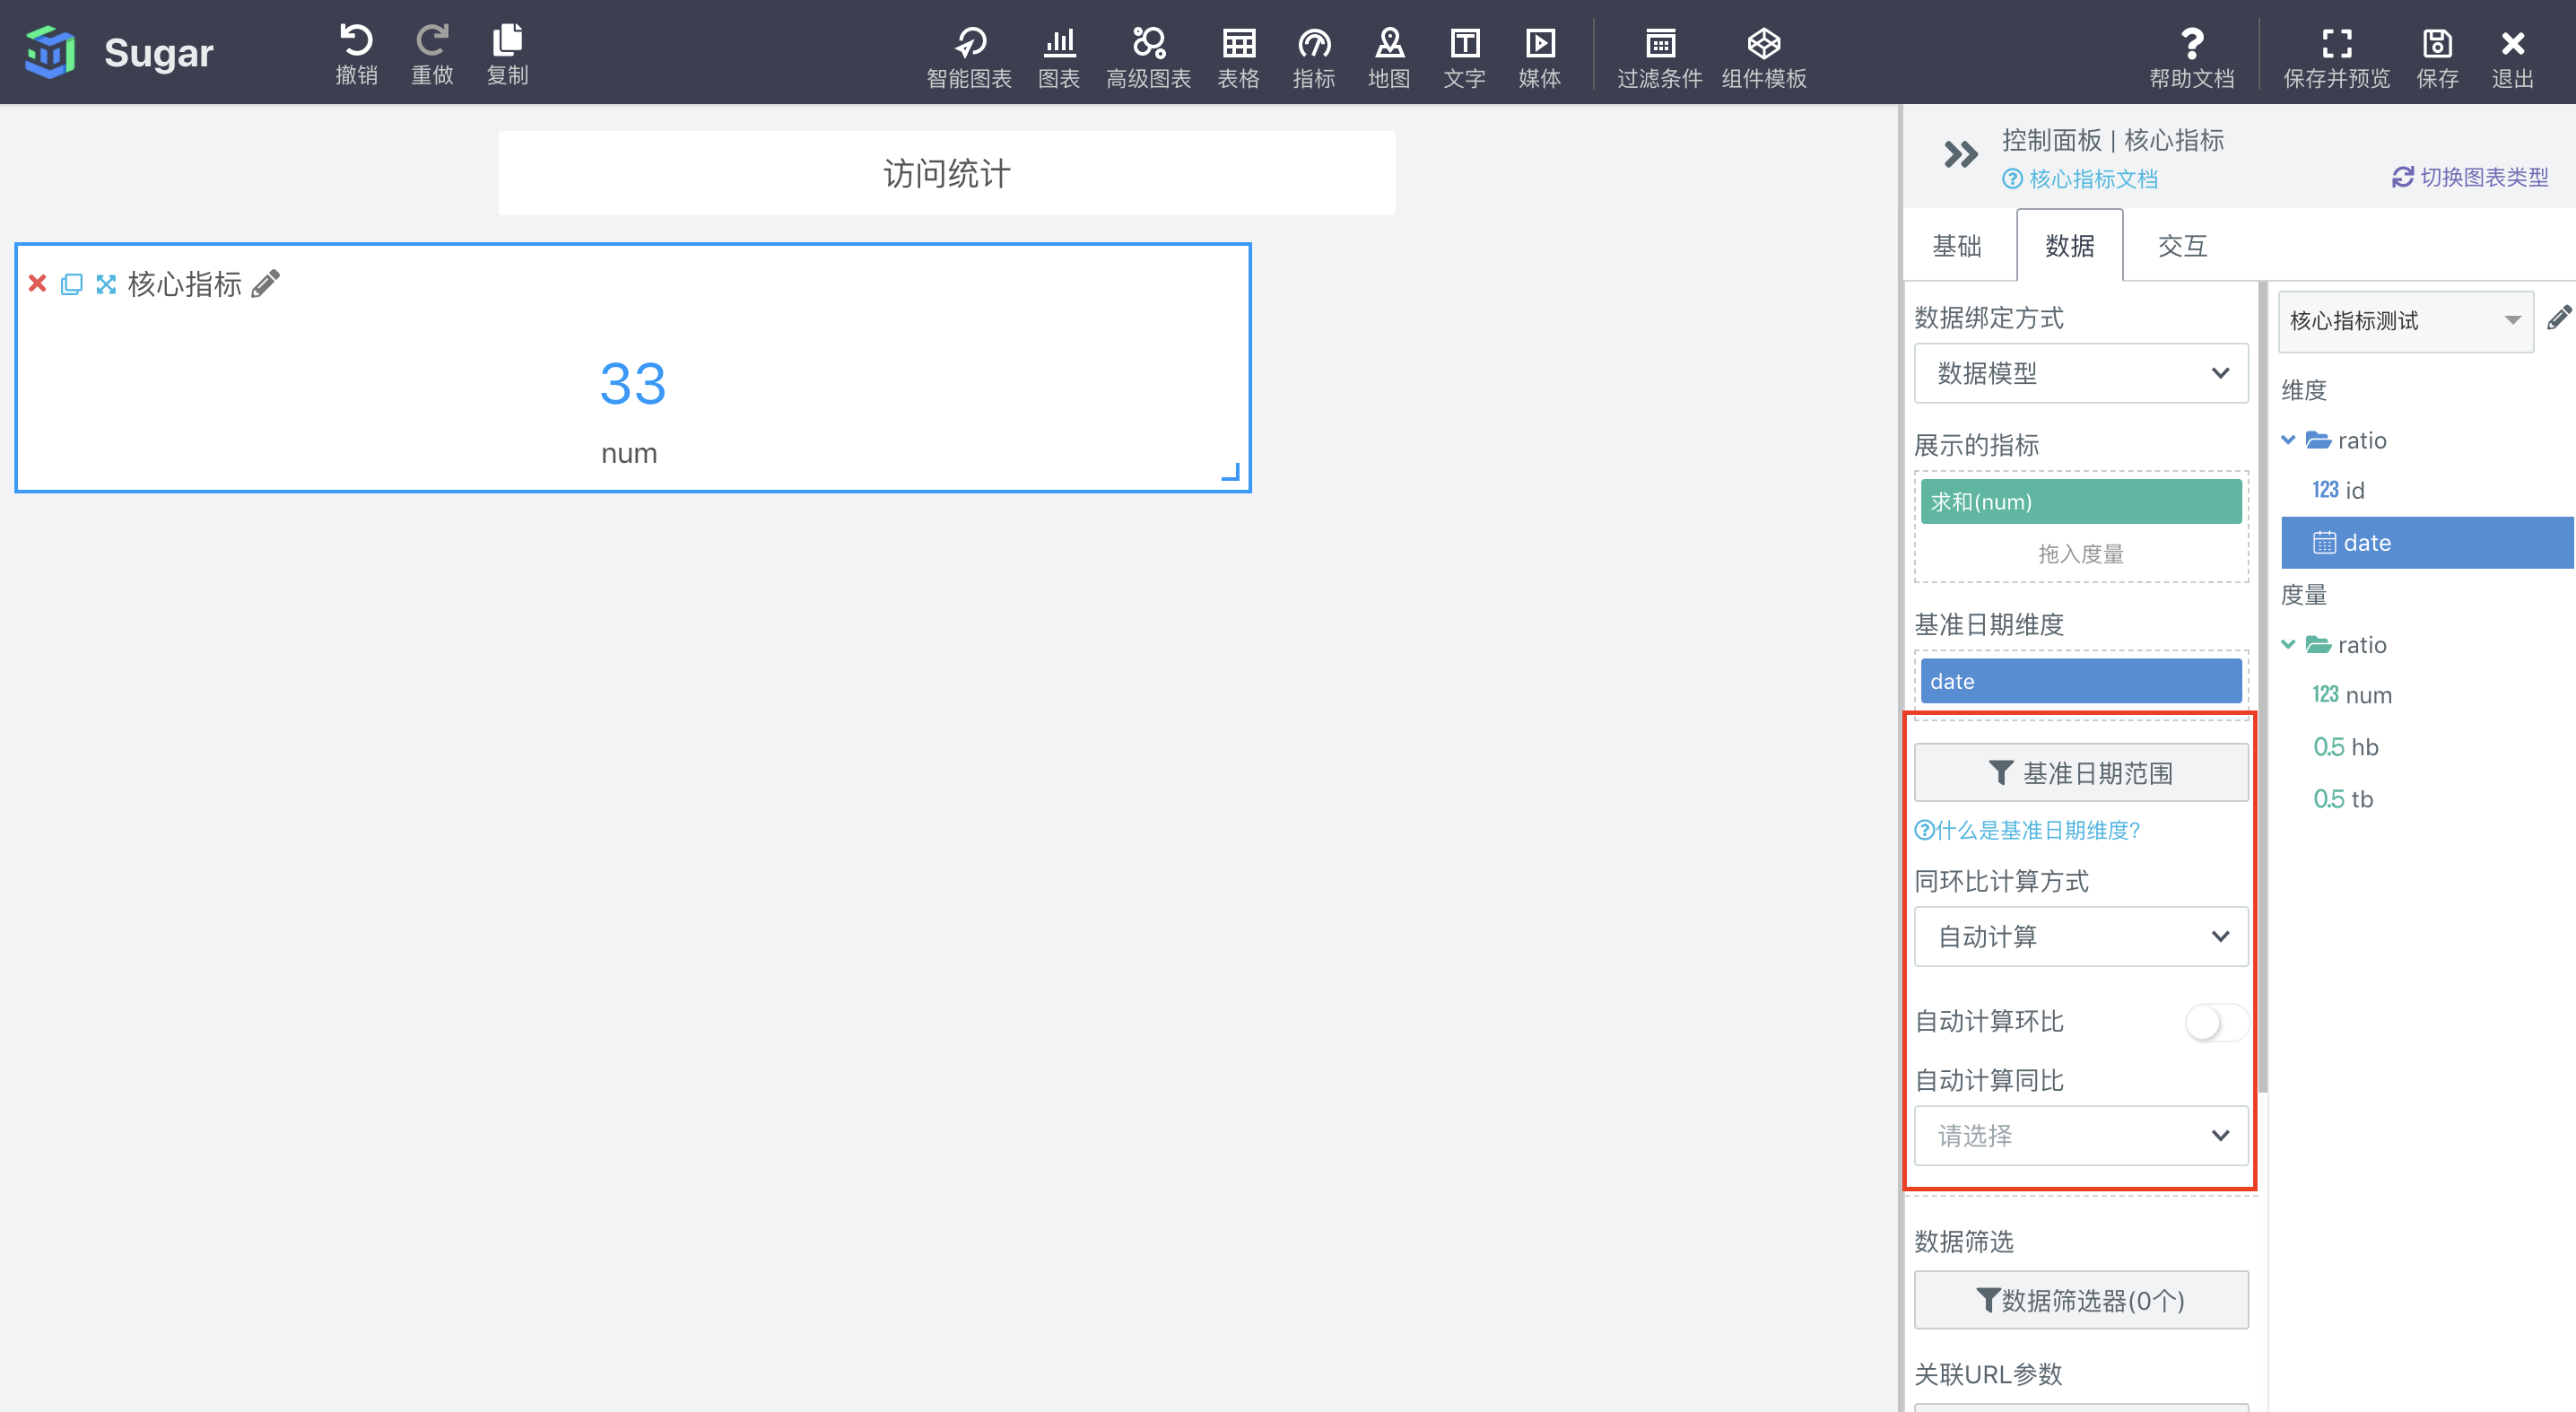Click 切换图表类型 to switch chart type

(x=2470, y=177)
